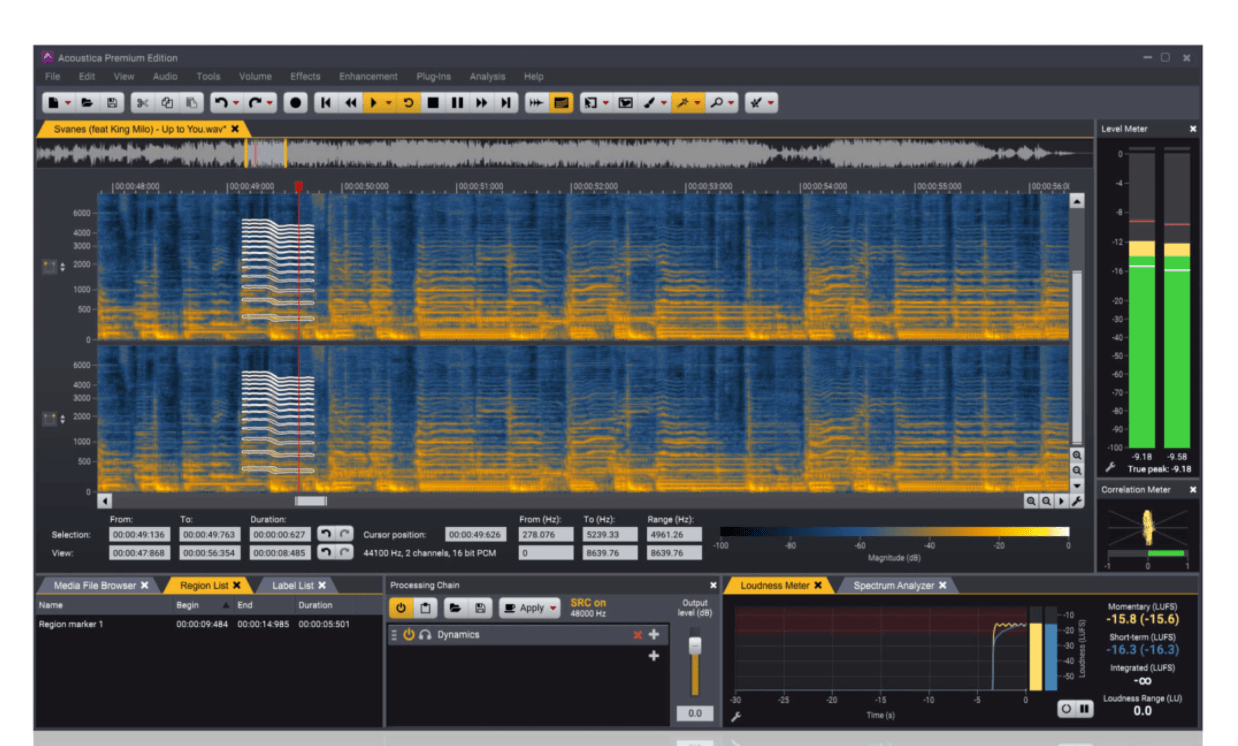The image size is (1238, 746).
Task: Toggle the spectrogram view mode
Action: (561, 102)
